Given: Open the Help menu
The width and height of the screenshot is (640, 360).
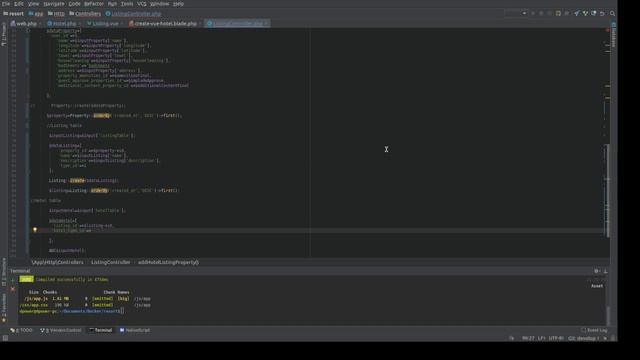Looking at the screenshot, I should click(x=178, y=4).
